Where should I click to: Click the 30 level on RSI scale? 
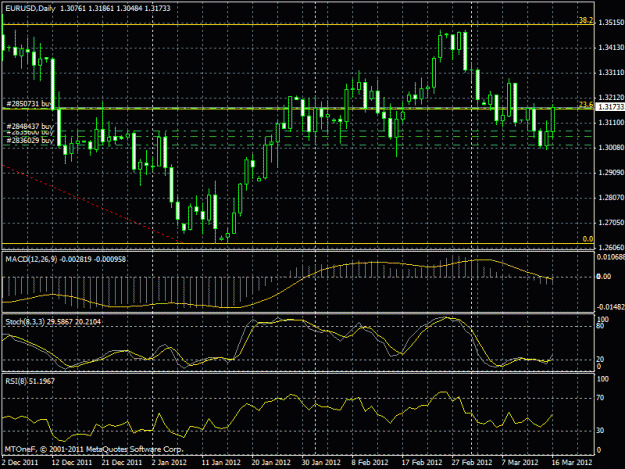[600, 430]
